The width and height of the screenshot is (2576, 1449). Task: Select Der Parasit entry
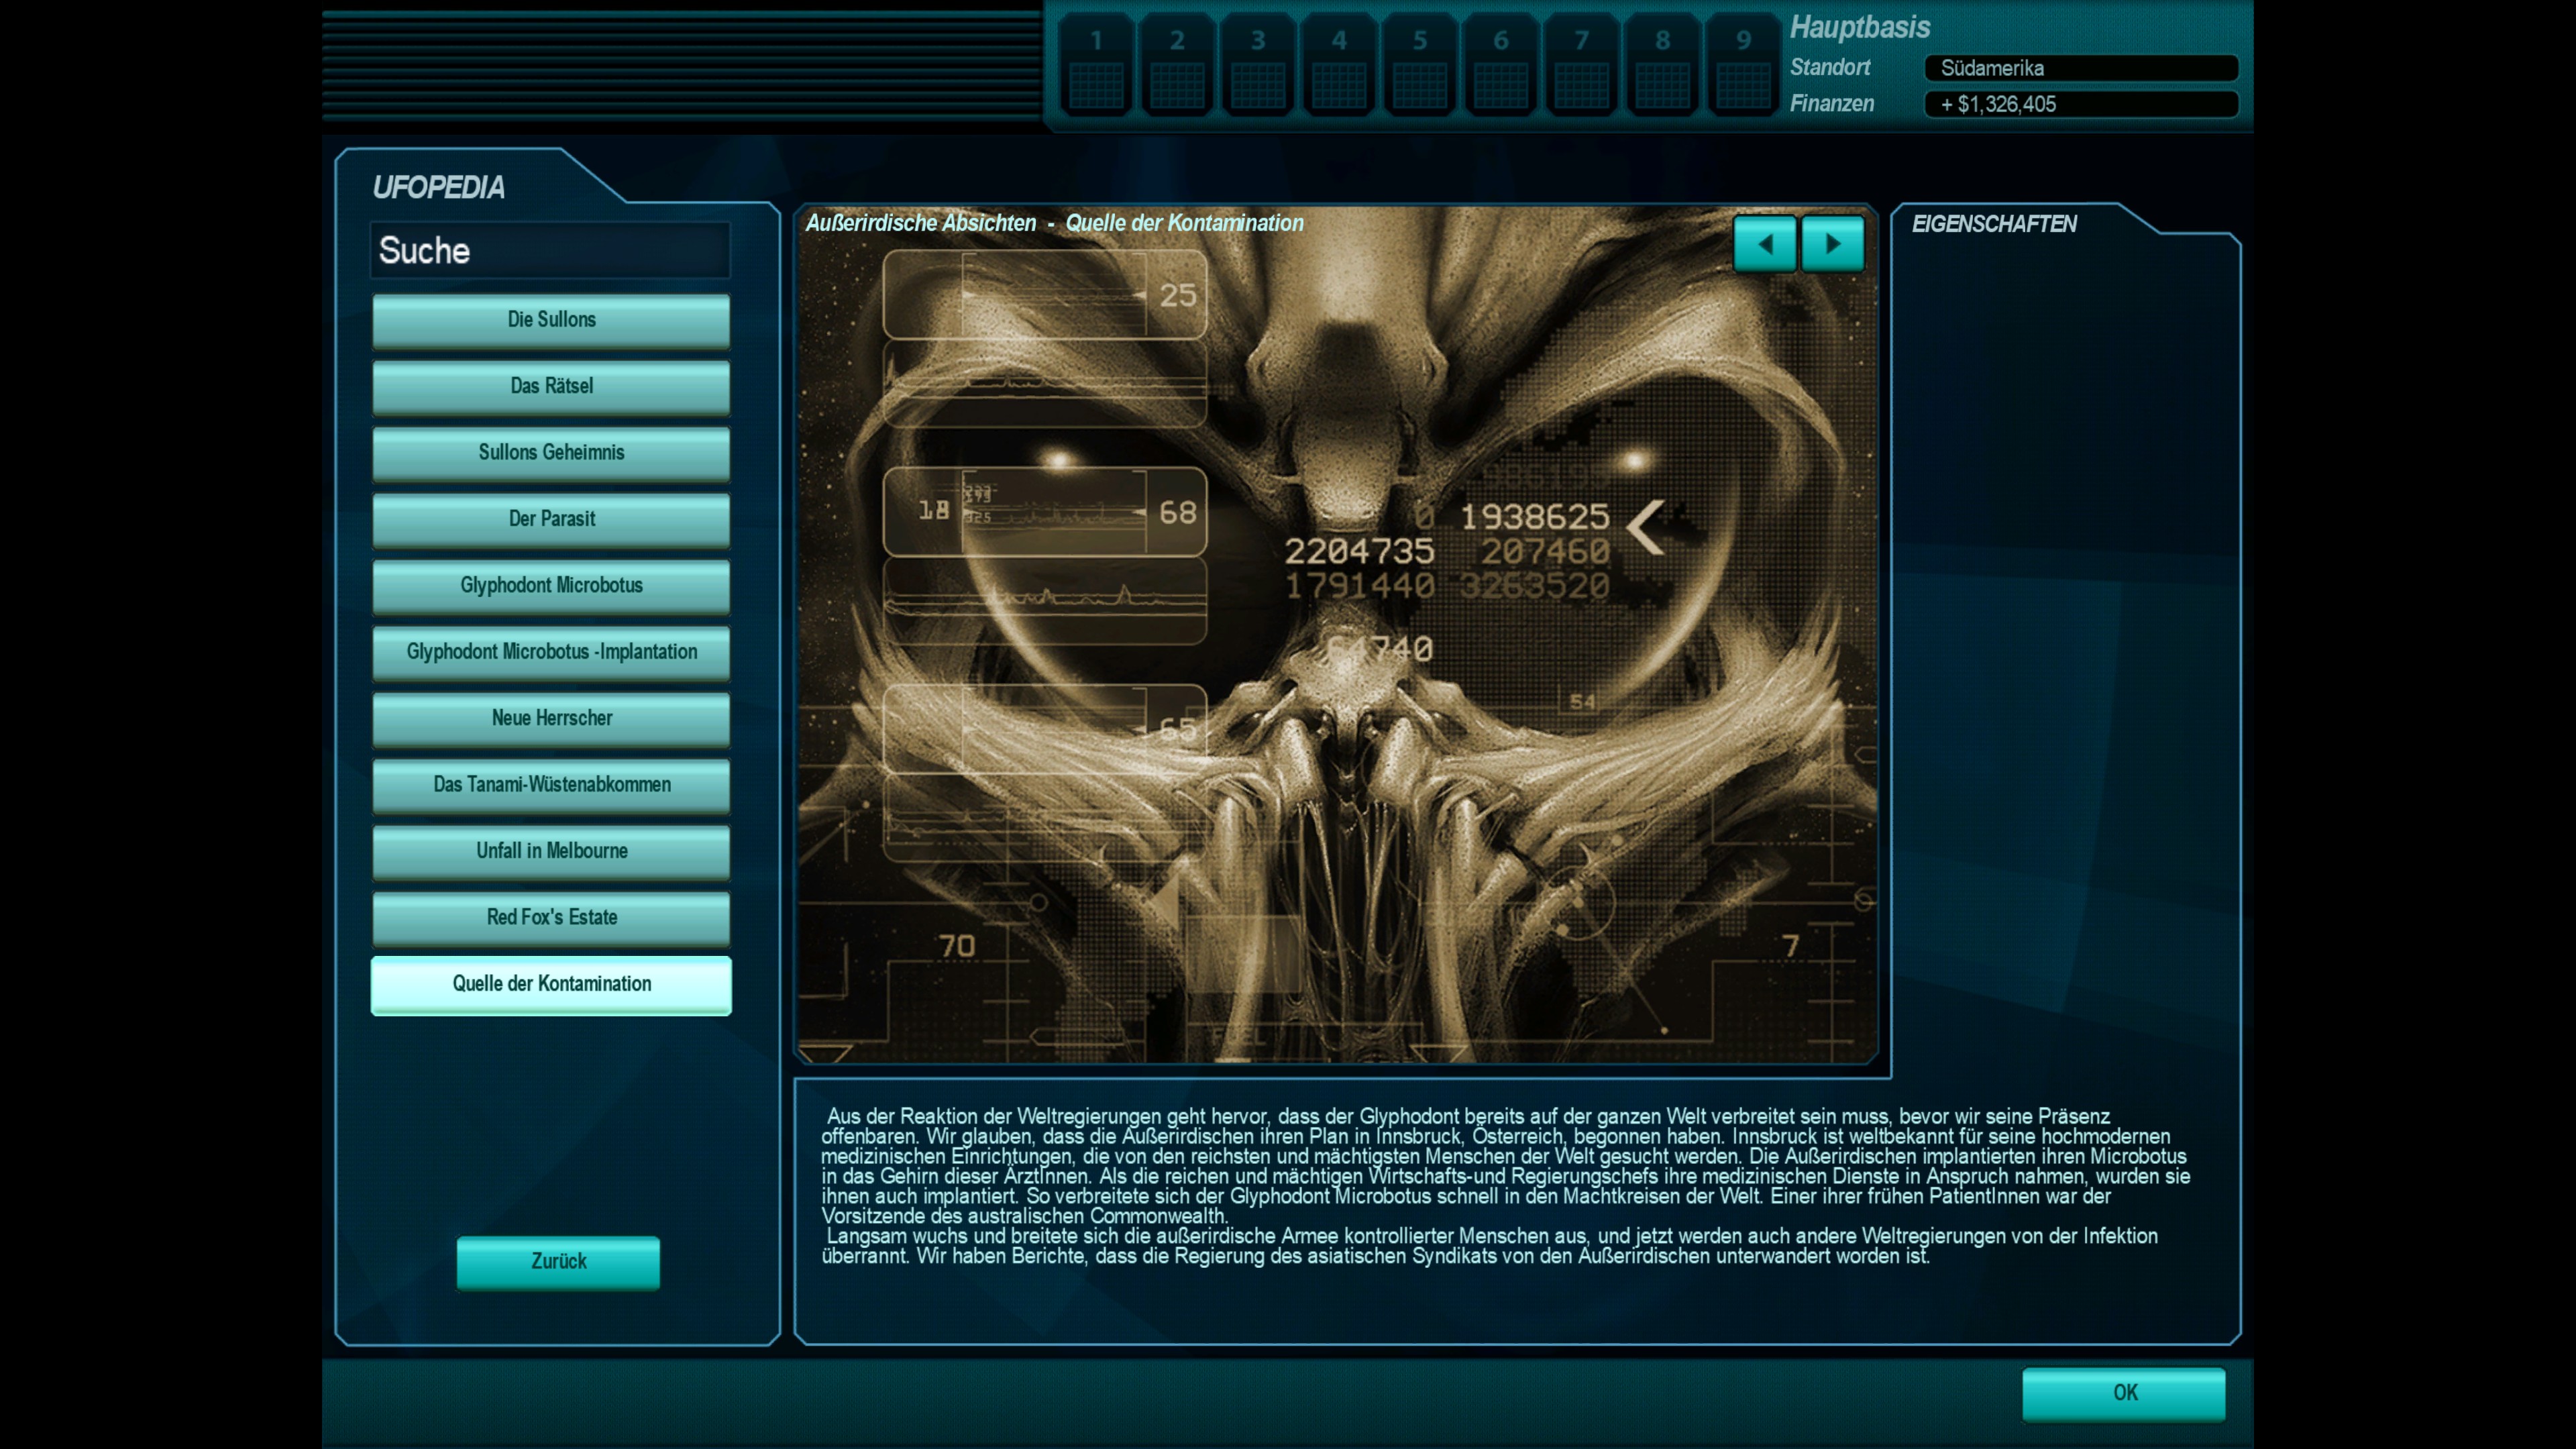pos(551,519)
